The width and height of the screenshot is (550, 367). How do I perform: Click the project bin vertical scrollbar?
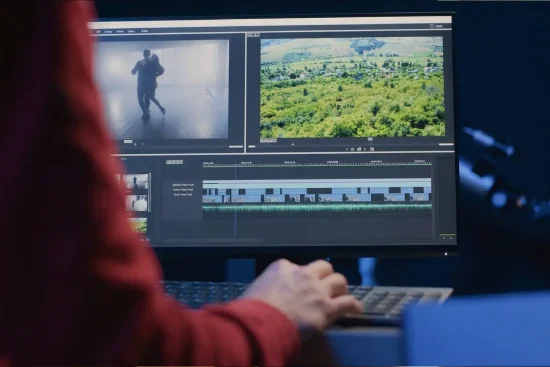coord(150,192)
